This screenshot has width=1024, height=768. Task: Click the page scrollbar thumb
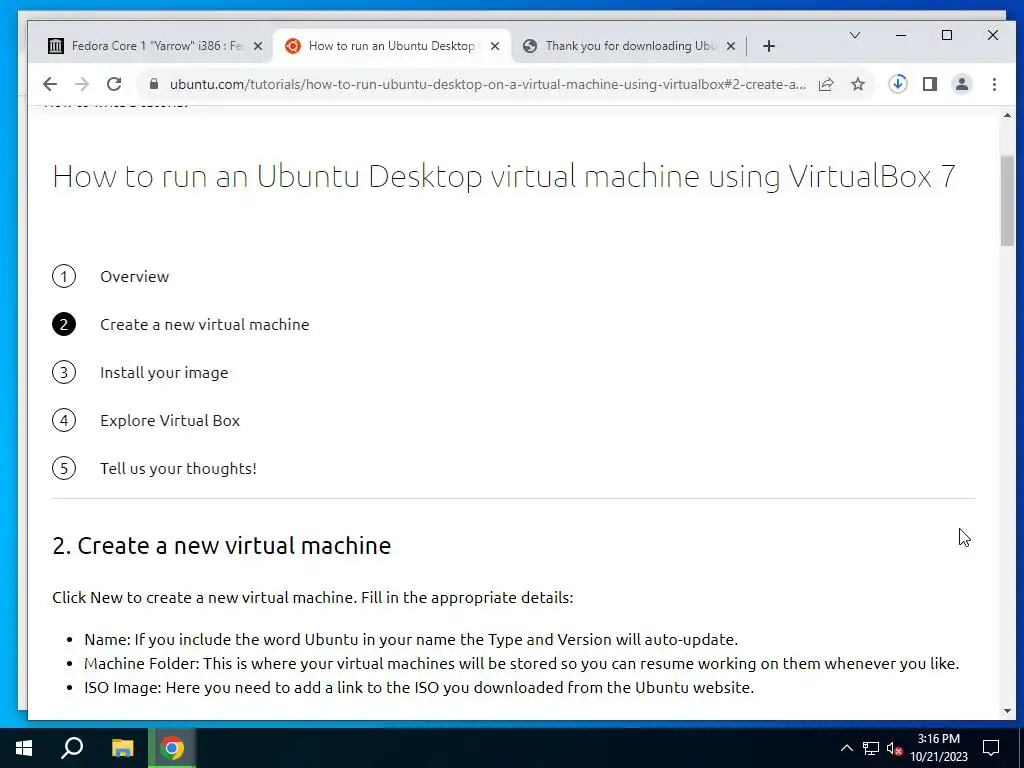point(1007,200)
